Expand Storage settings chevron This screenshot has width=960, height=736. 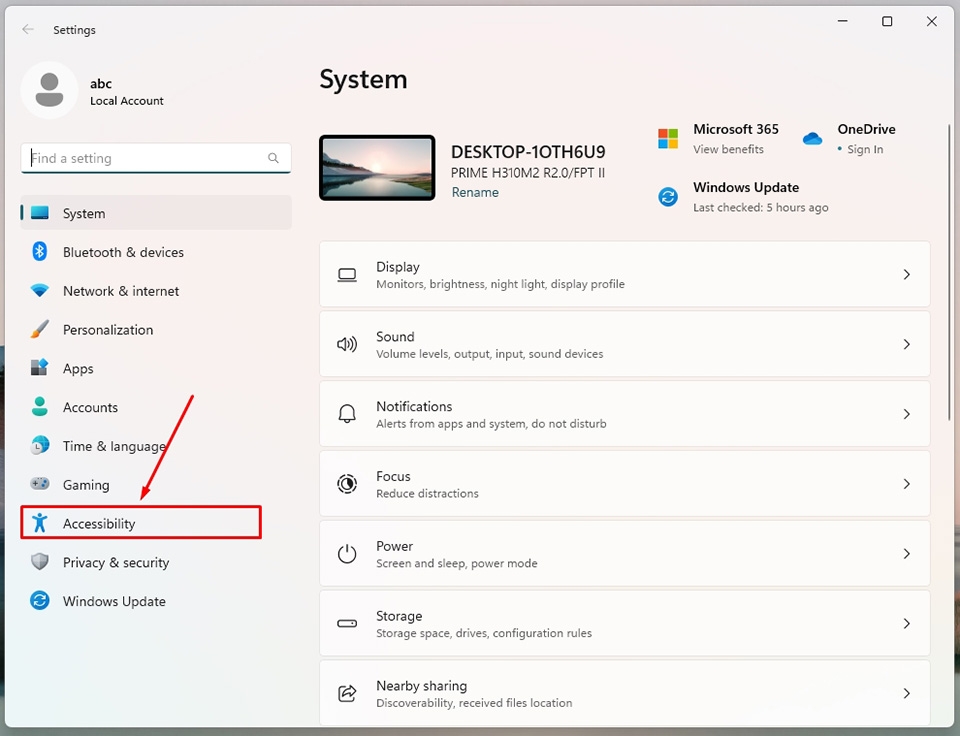907,623
